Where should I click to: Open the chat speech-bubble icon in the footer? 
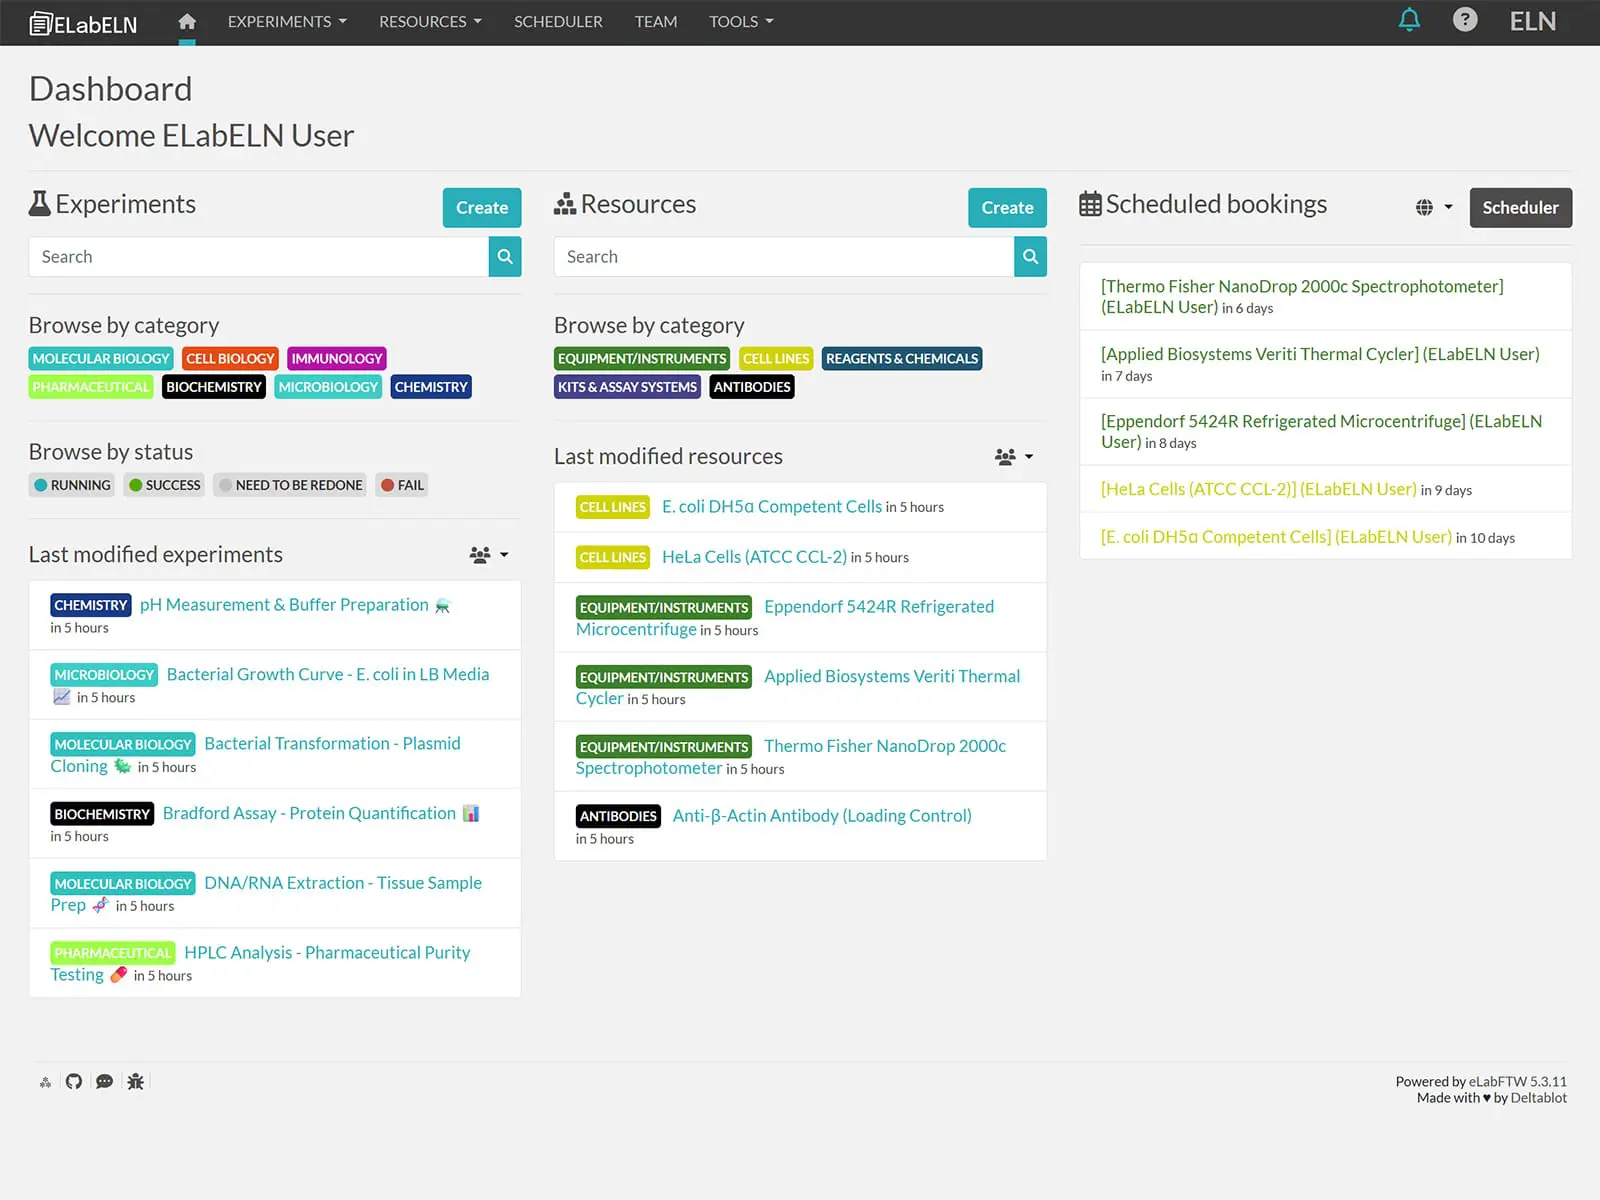[x=104, y=1081]
